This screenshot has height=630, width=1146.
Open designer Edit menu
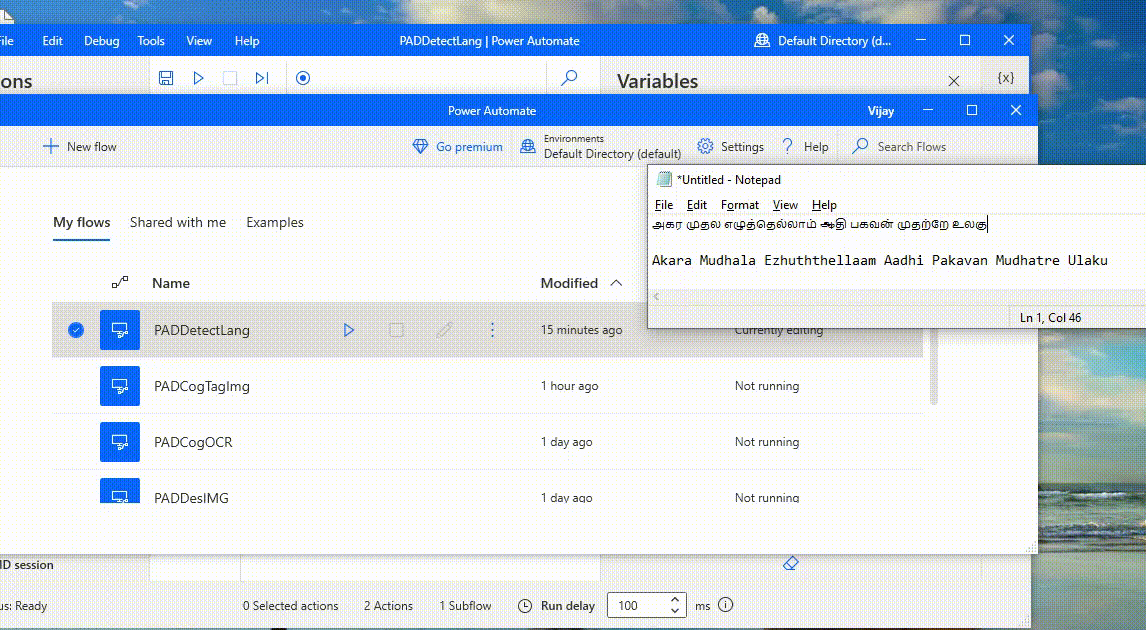click(x=52, y=41)
